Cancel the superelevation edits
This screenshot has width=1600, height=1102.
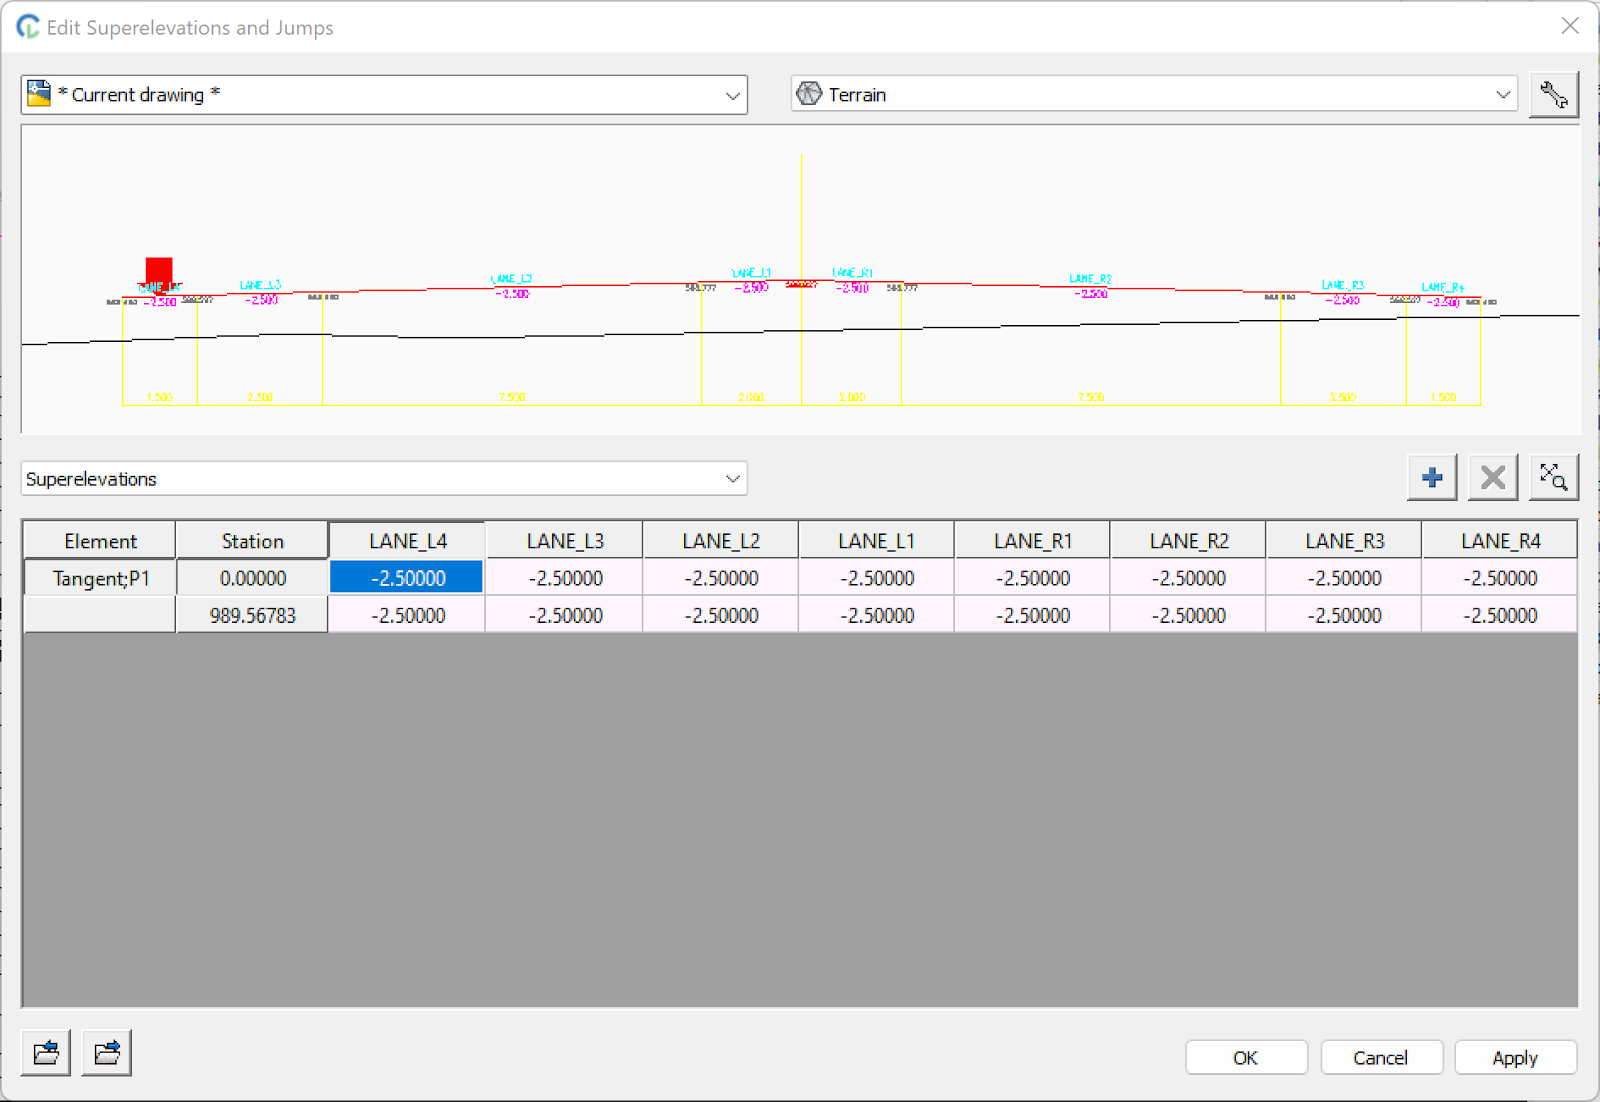click(x=1380, y=1058)
